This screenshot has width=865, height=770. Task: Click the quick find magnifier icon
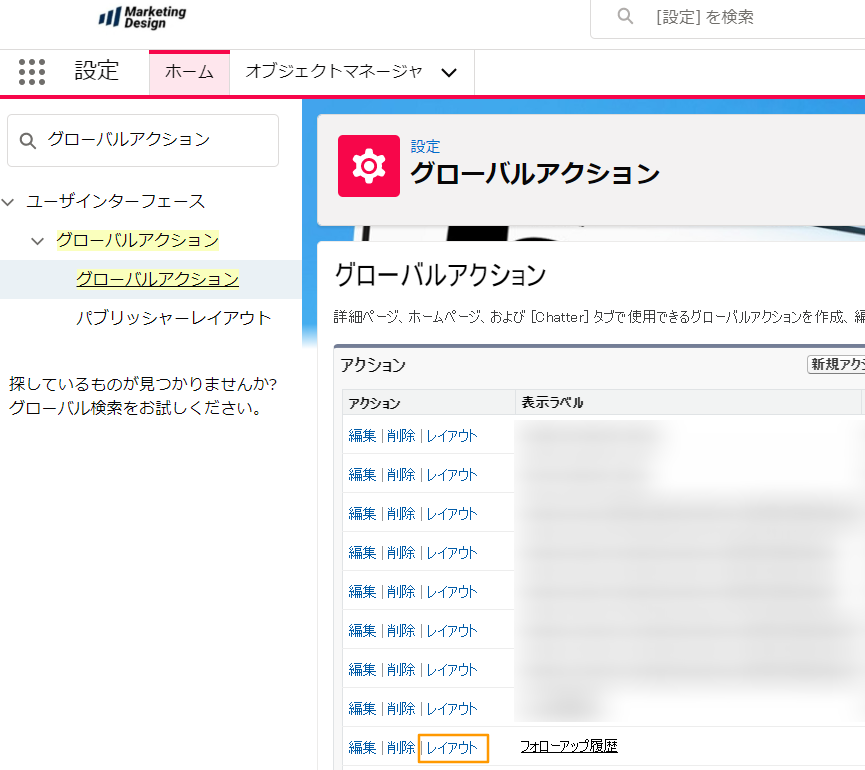click(x=28, y=140)
